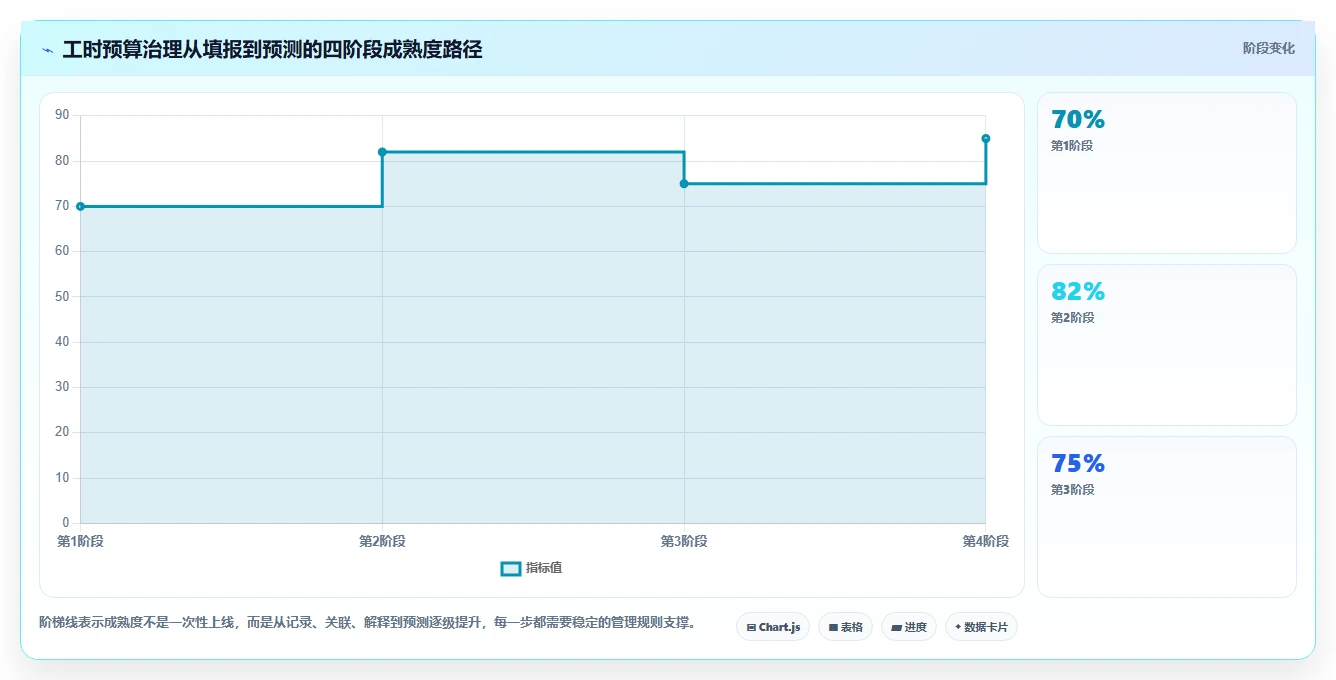The height and width of the screenshot is (680, 1336).
Task: Click the footnote text about 阶梯线
Action: pos(367,622)
